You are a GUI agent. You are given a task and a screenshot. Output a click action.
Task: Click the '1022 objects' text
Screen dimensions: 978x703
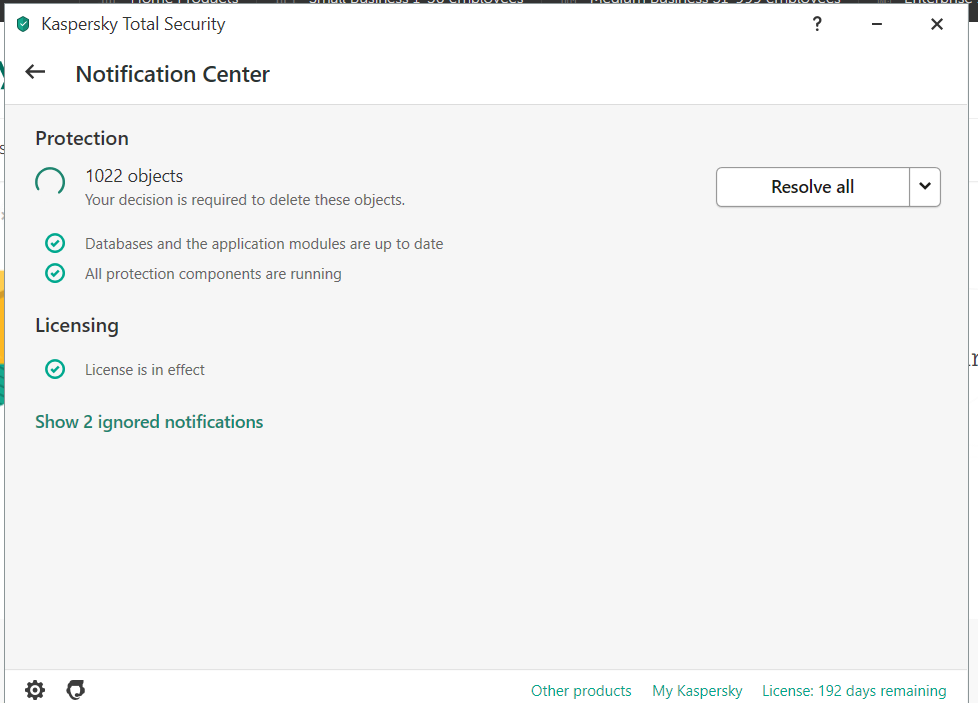coord(134,177)
